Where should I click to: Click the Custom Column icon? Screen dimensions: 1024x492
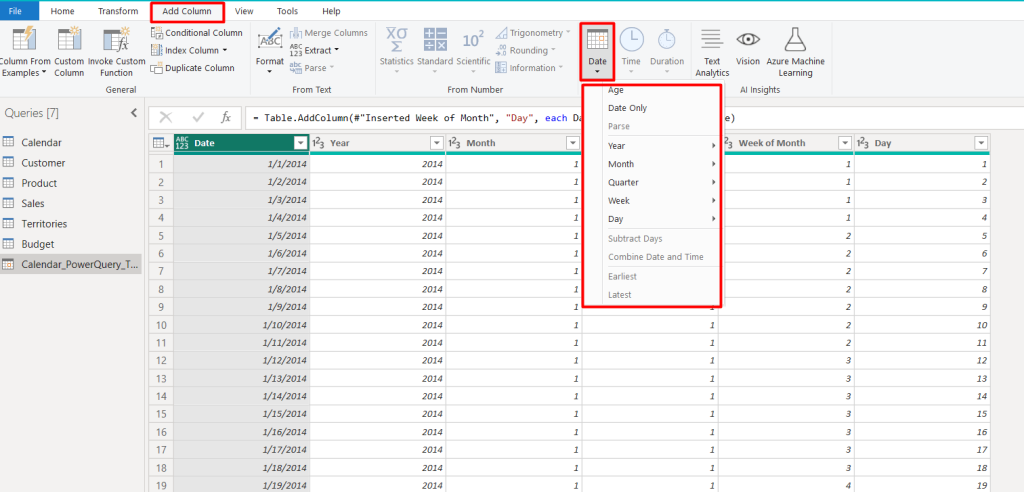pos(69,40)
